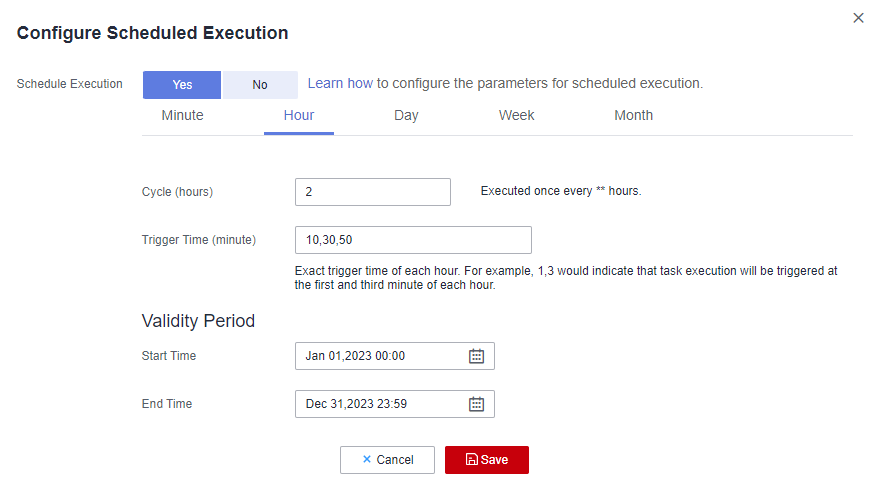Click the Trigger Time help text

(x=566, y=278)
